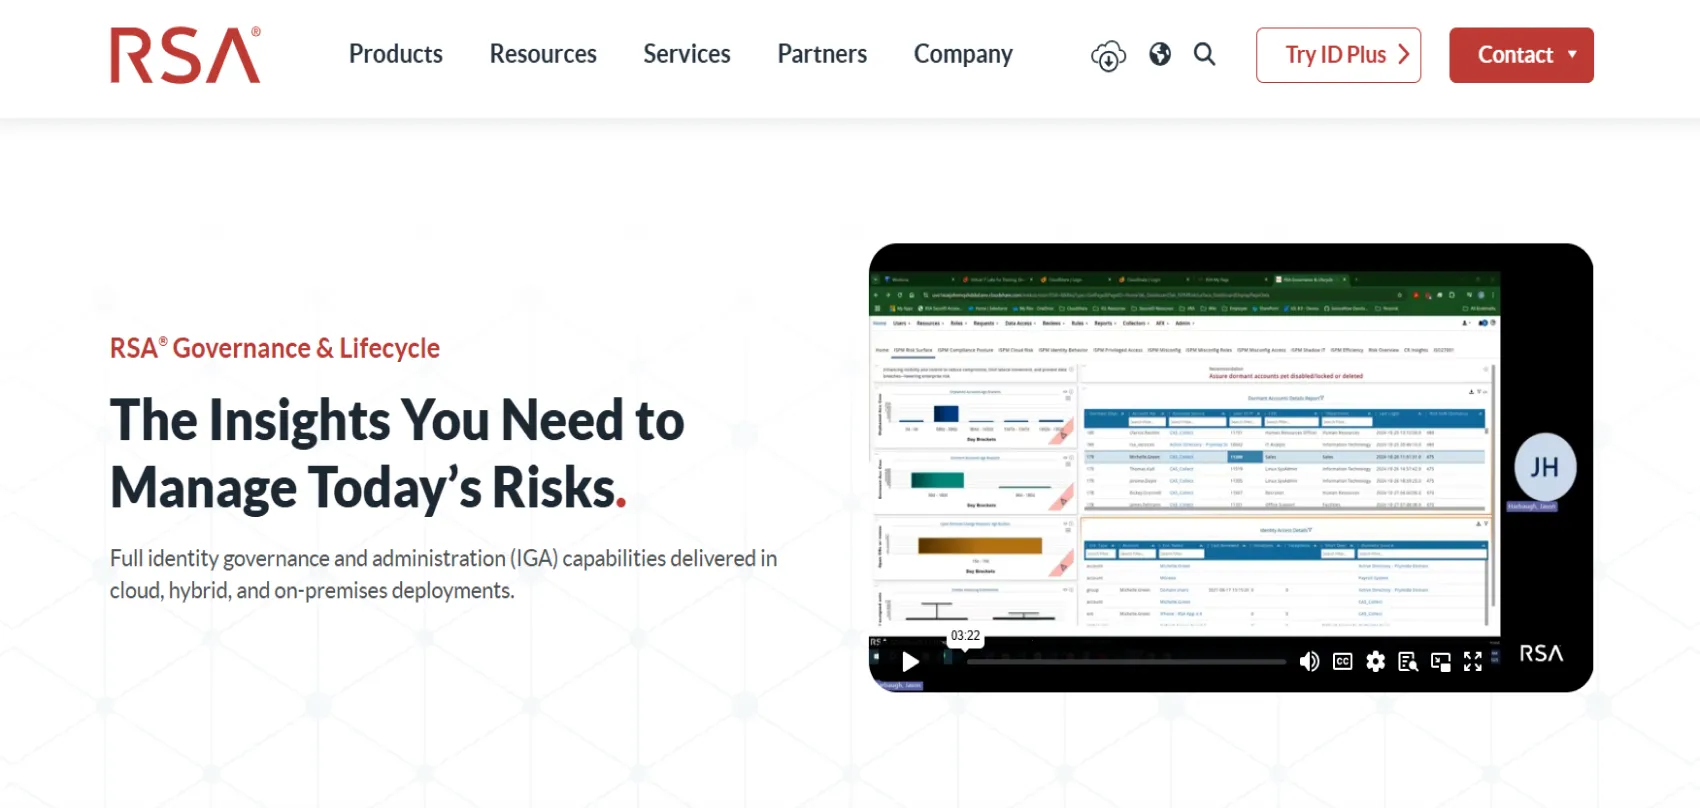Open the Partners menu

tap(822, 54)
